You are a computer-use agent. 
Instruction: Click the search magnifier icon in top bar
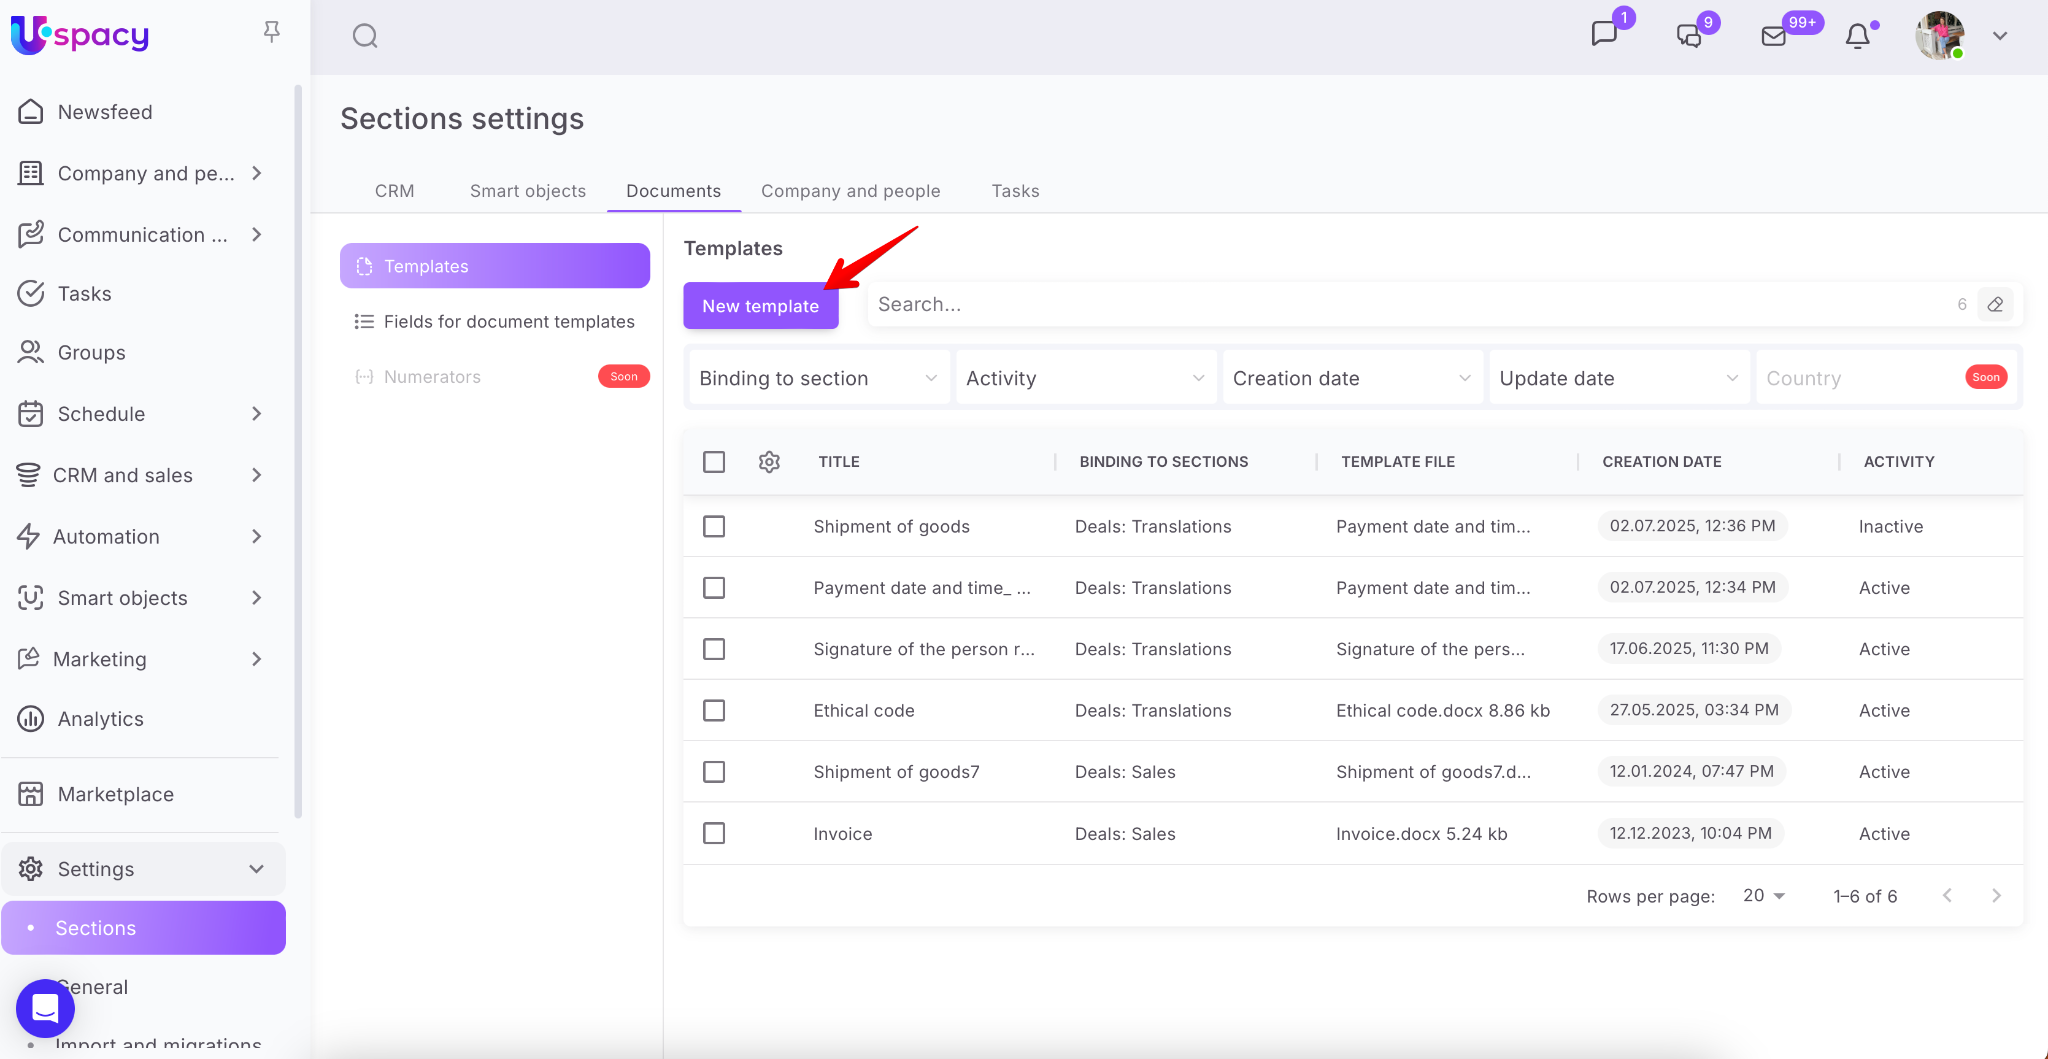click(365, 36)
